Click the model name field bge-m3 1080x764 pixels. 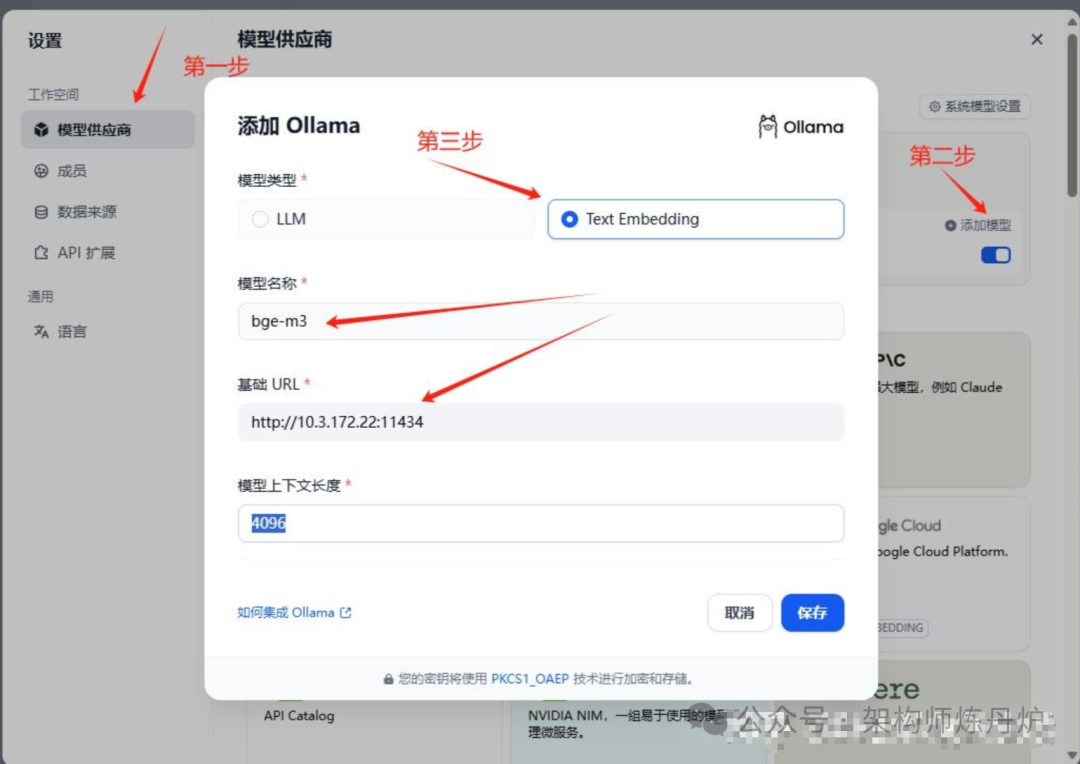click(541, 321)
